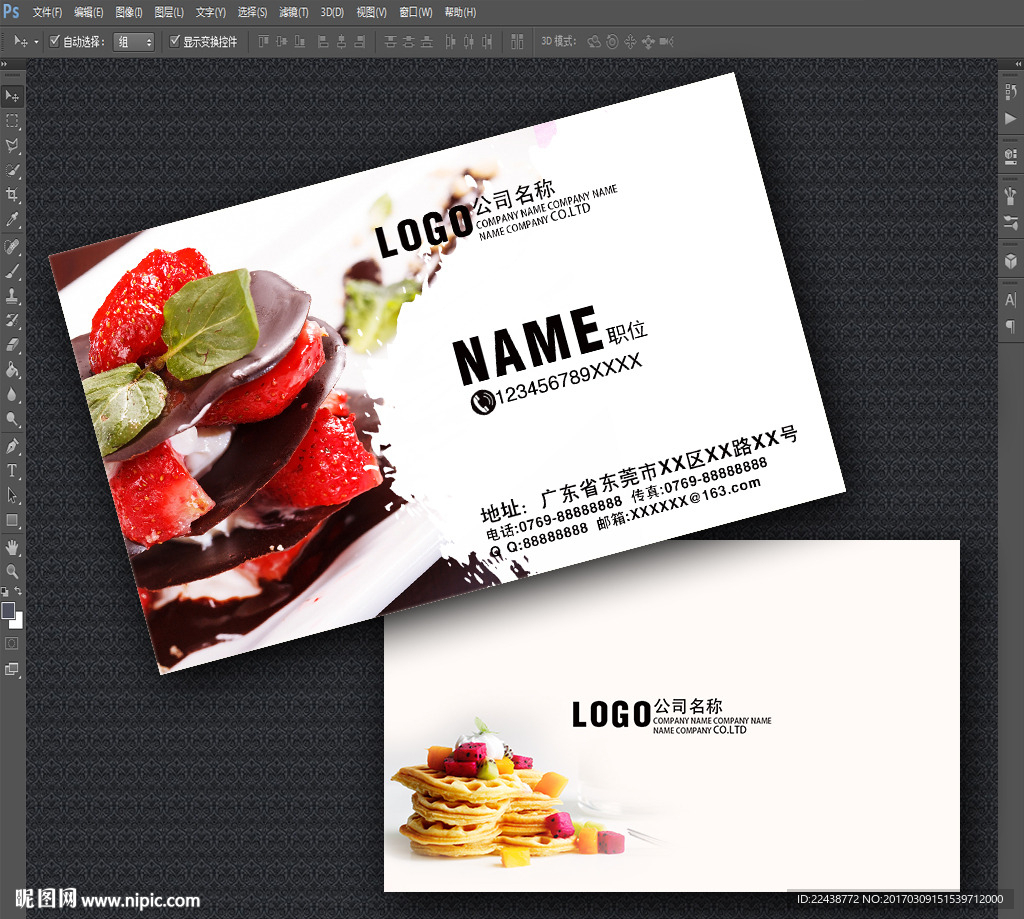Open the Character panel icon
The height and width of the screenshot is (919, 1024).
coord(1010,300)
